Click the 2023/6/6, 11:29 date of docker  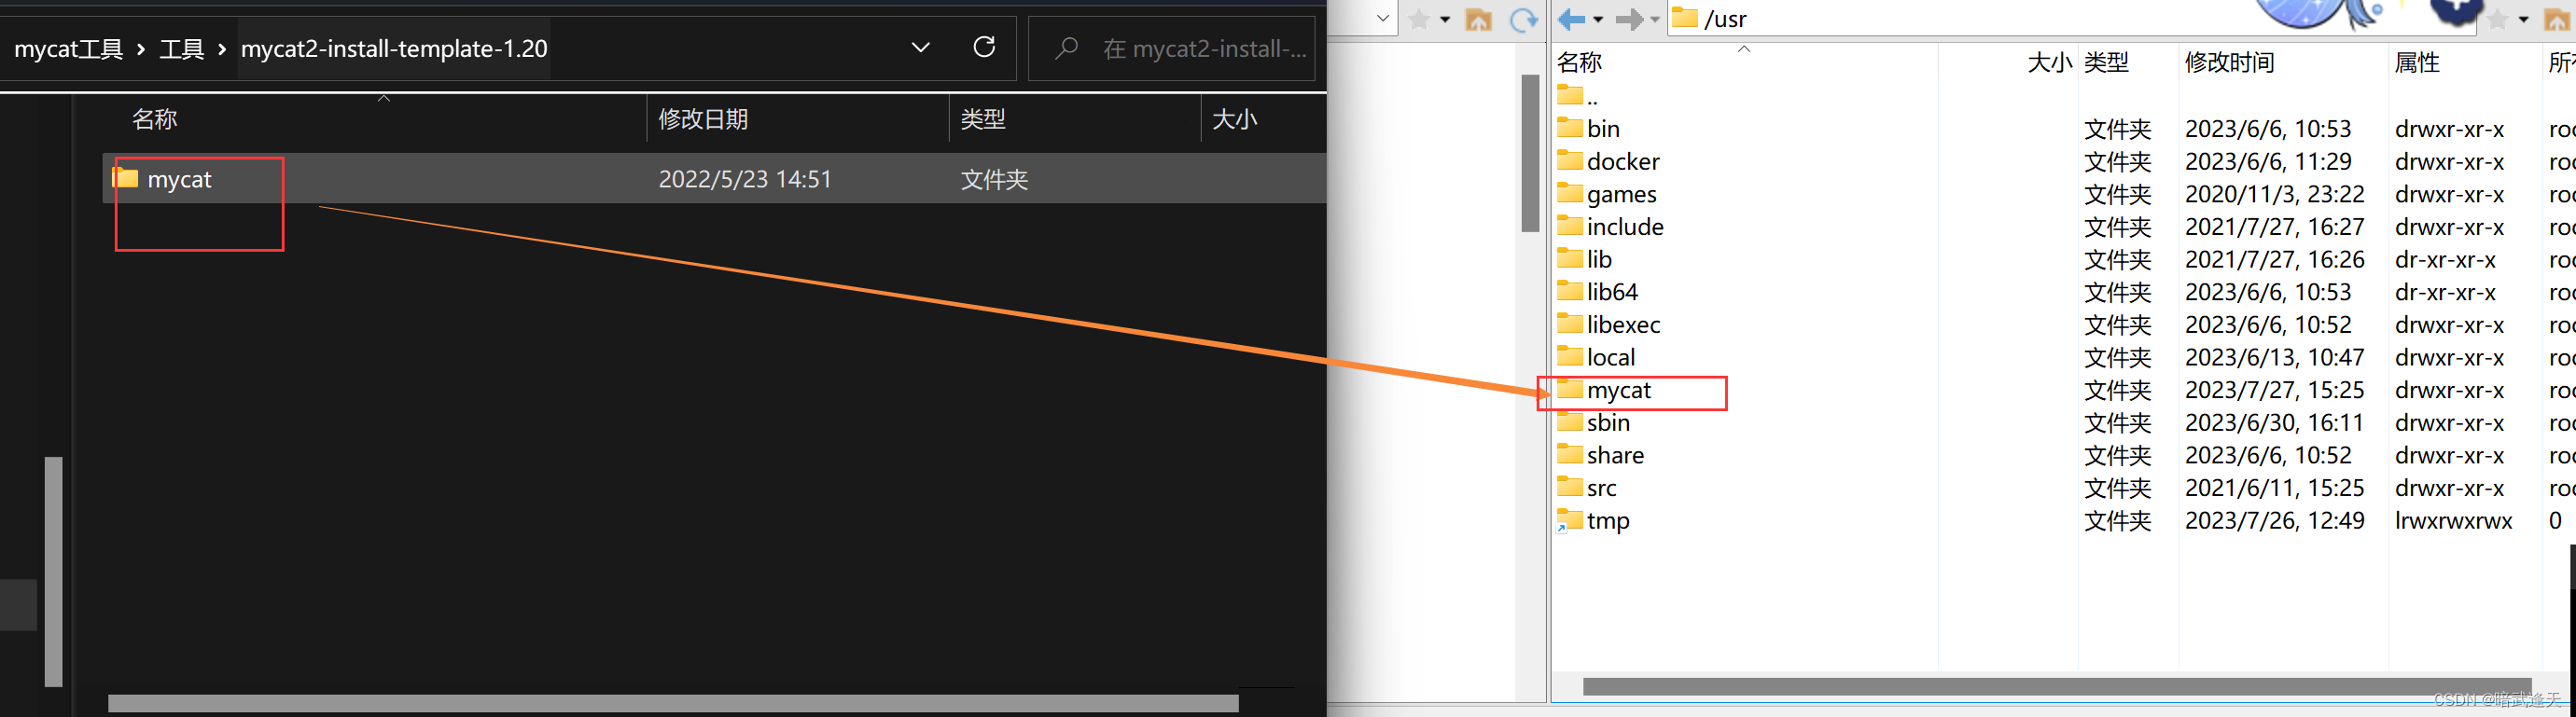2268,162
